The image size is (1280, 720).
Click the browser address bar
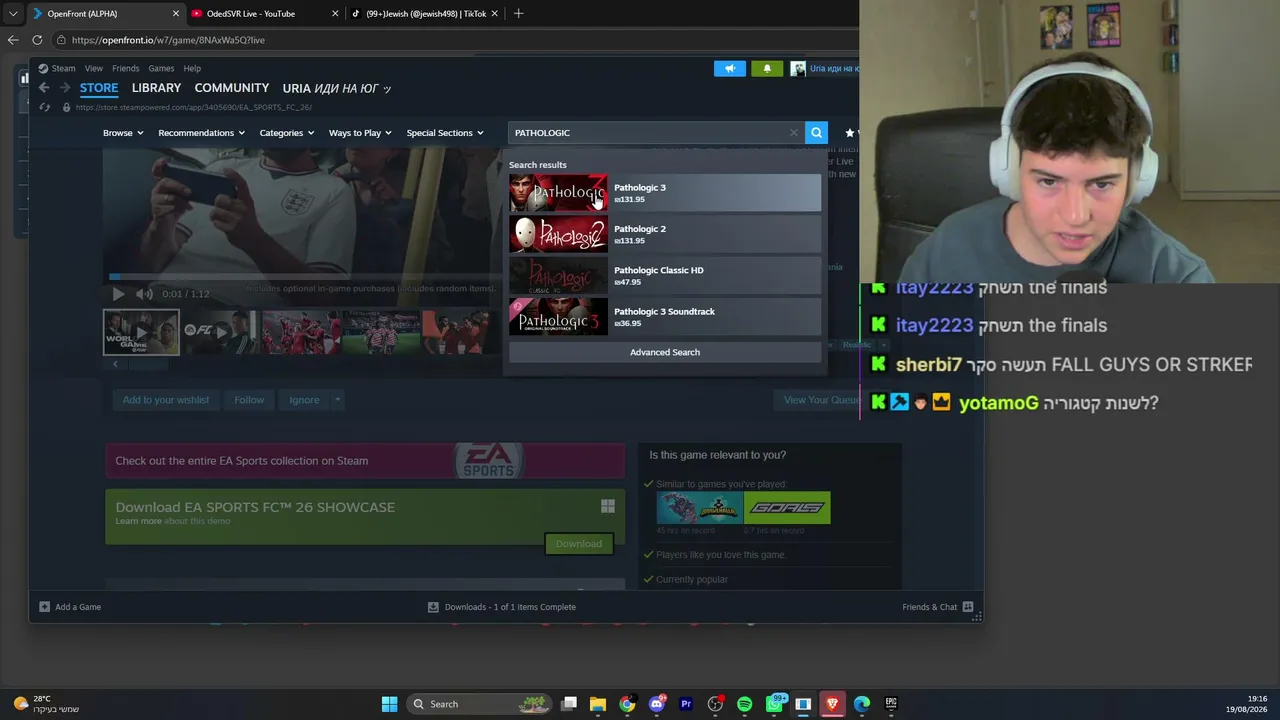(450, 40)
